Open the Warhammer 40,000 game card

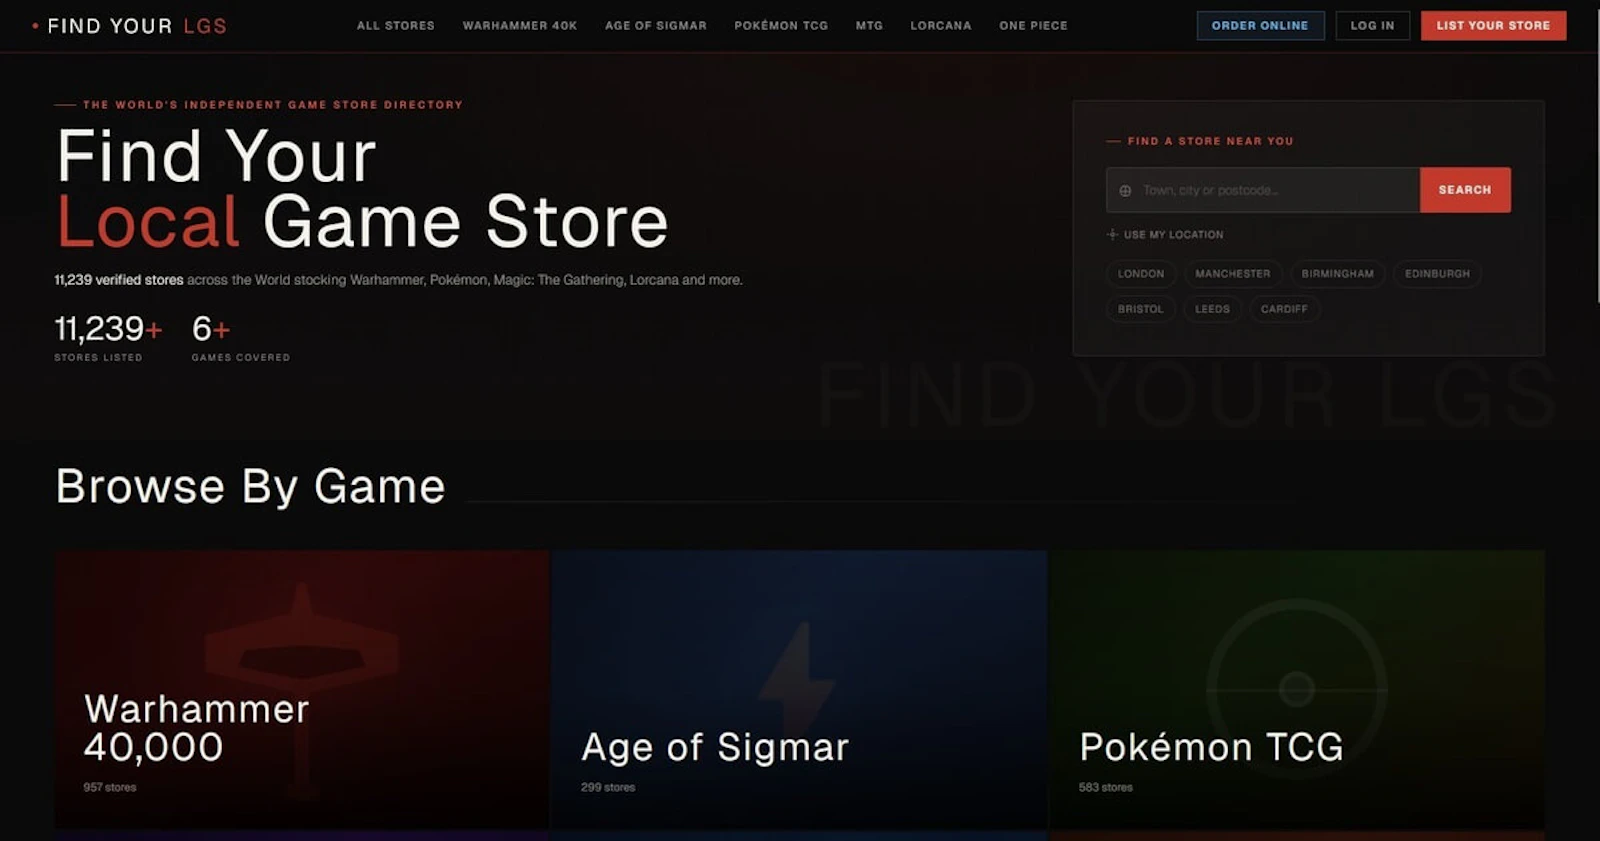click(x=302, y=689)
